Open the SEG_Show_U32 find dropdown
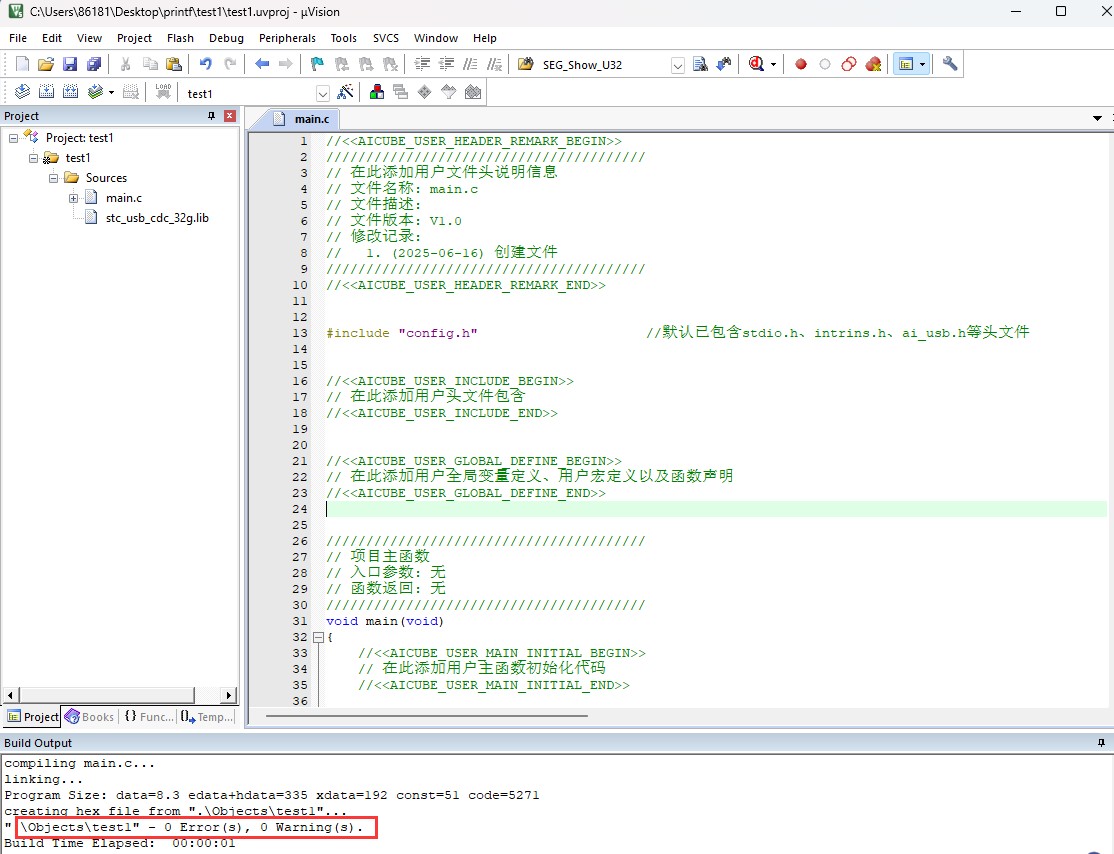1114x854 pixels. pyautogui.click(x=678, y=65)
